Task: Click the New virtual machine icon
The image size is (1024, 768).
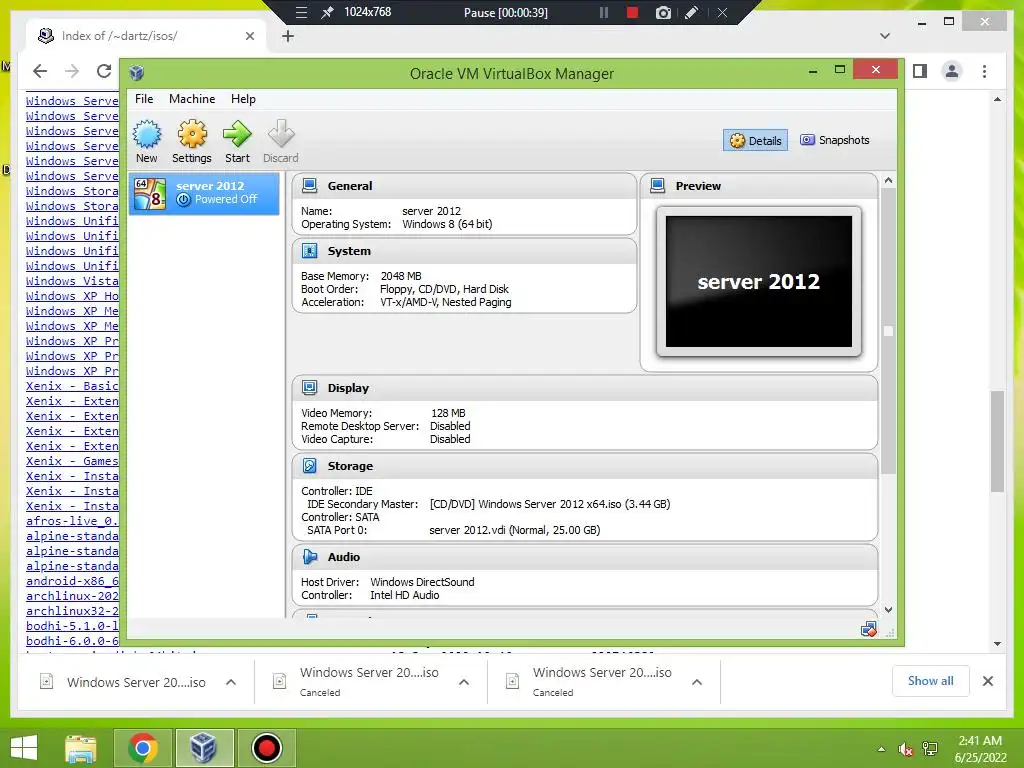Action: [x=147, y=135]
